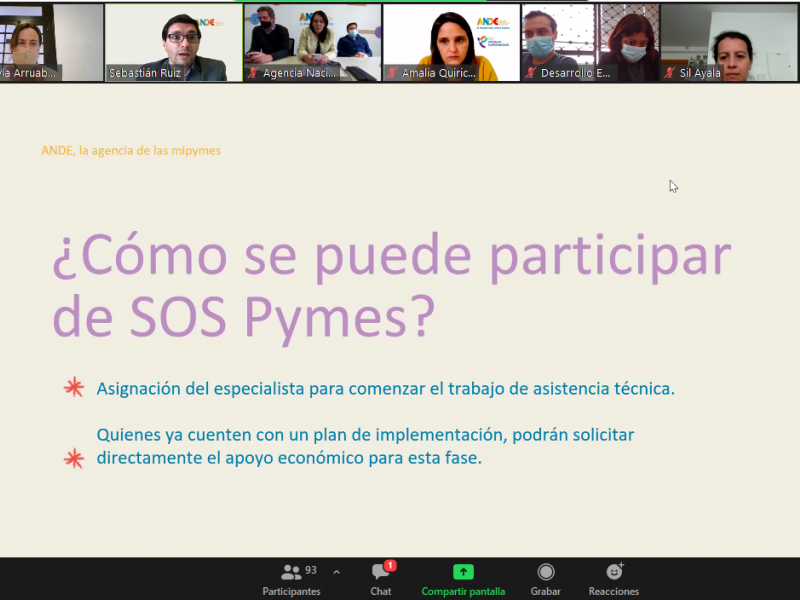Open the Reacciones smiley icon
Screen dimensions: 800x600
[x=614, y=572]
